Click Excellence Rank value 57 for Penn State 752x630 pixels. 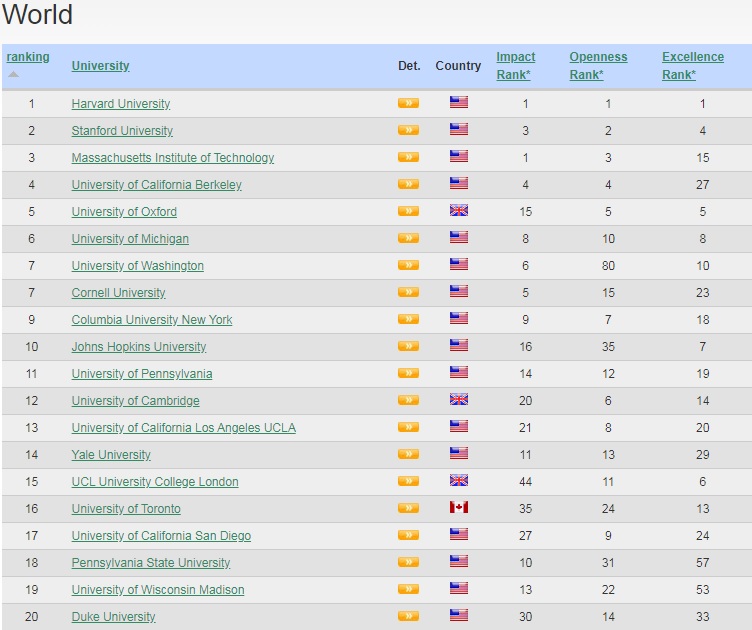[x=703, y=562]
